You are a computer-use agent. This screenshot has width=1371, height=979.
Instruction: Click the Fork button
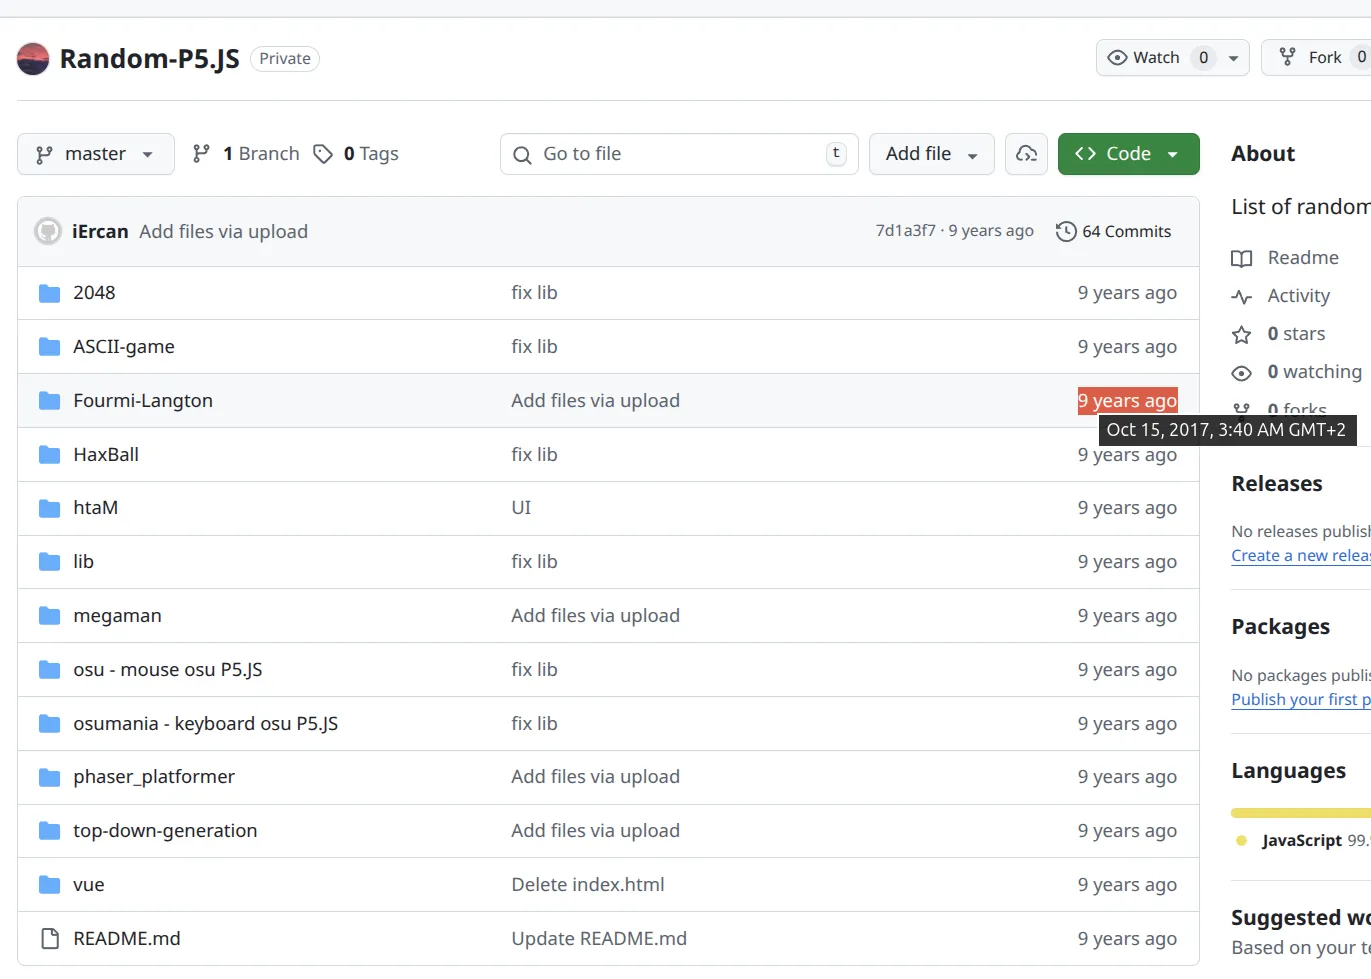[x=1316, y=58]
